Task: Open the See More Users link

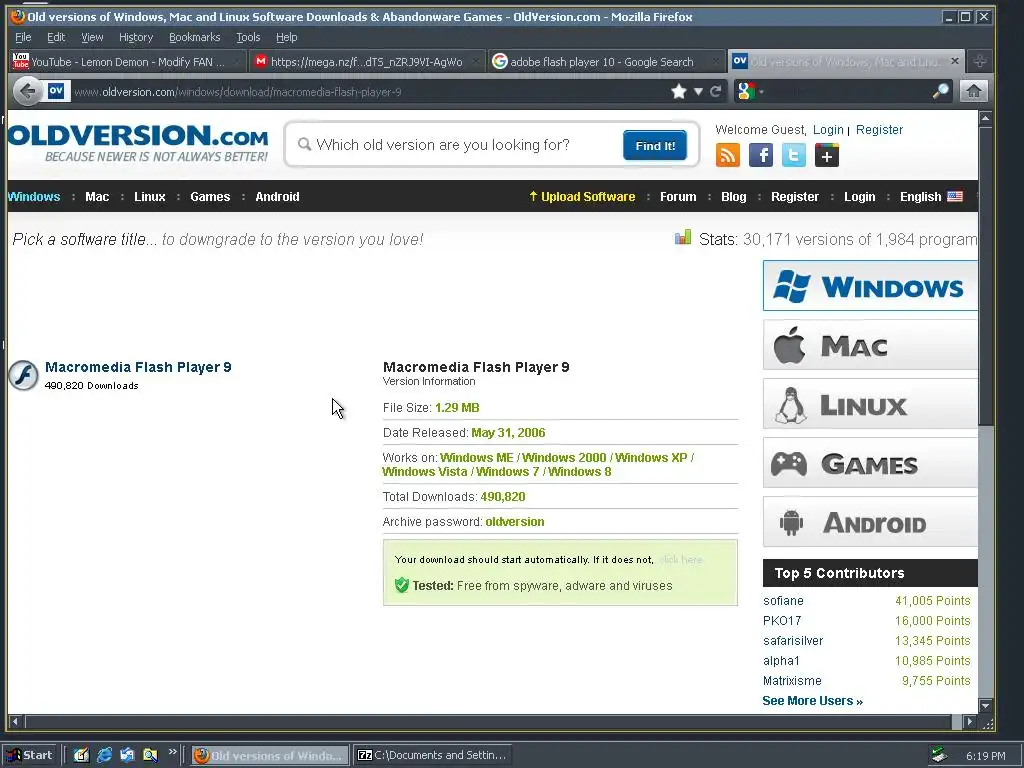Action: pyautogui.click(x=812, y=701)
